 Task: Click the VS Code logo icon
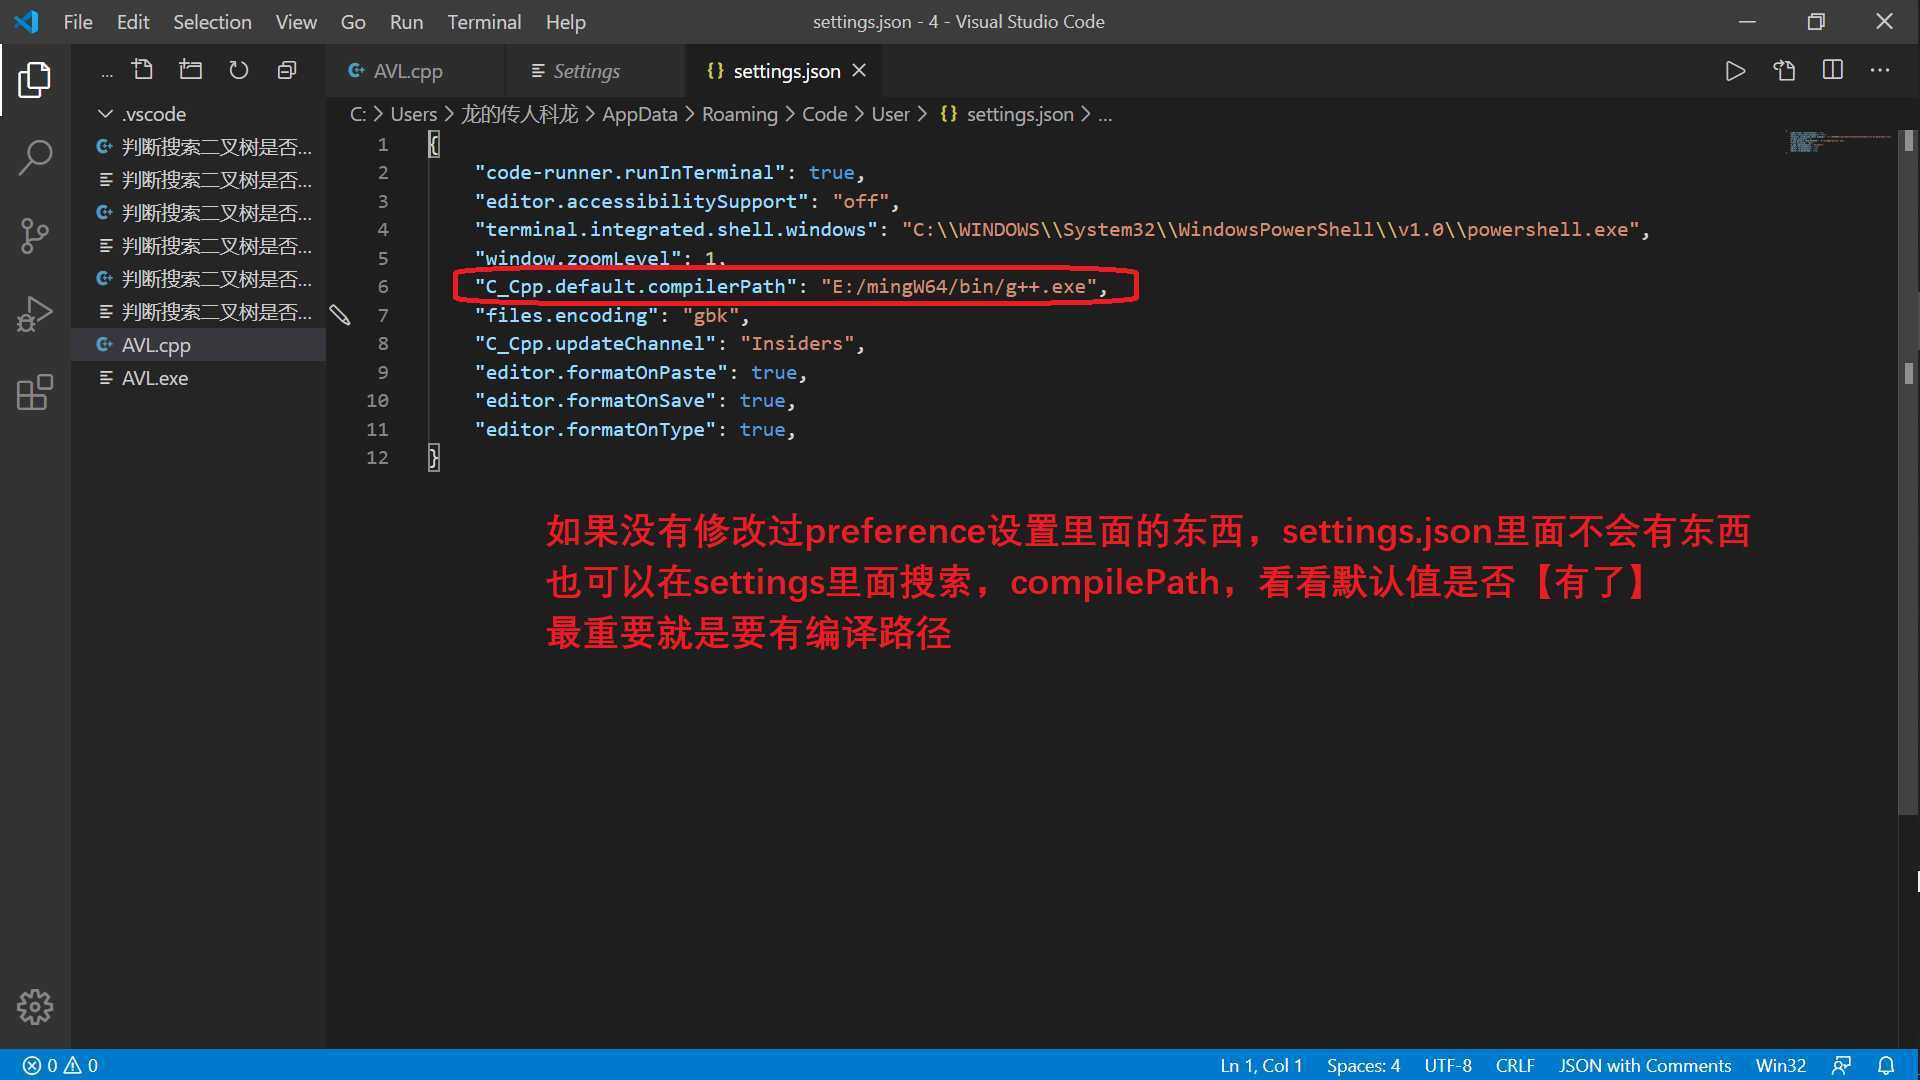click(x=27, y=22)
